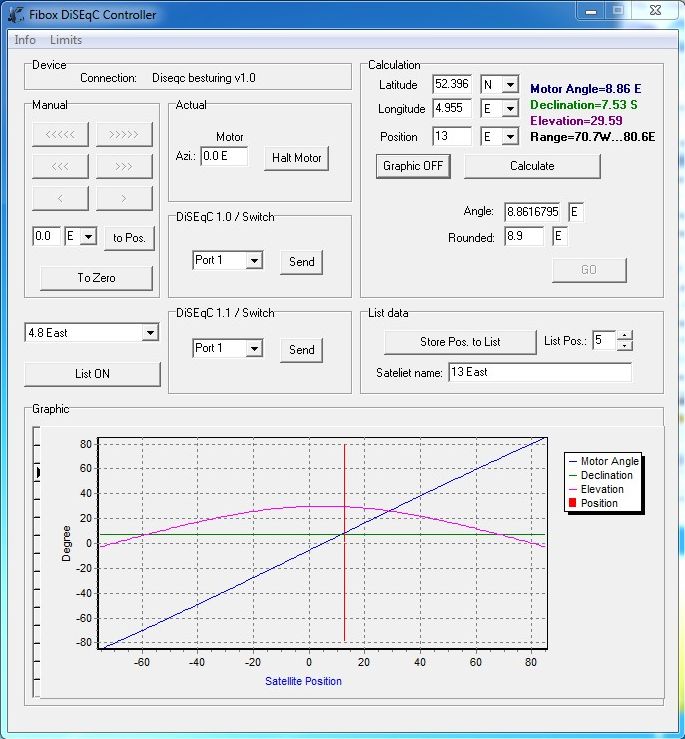
Task: Click the fast-east '>>>>>' motor button
Action: 124,134
